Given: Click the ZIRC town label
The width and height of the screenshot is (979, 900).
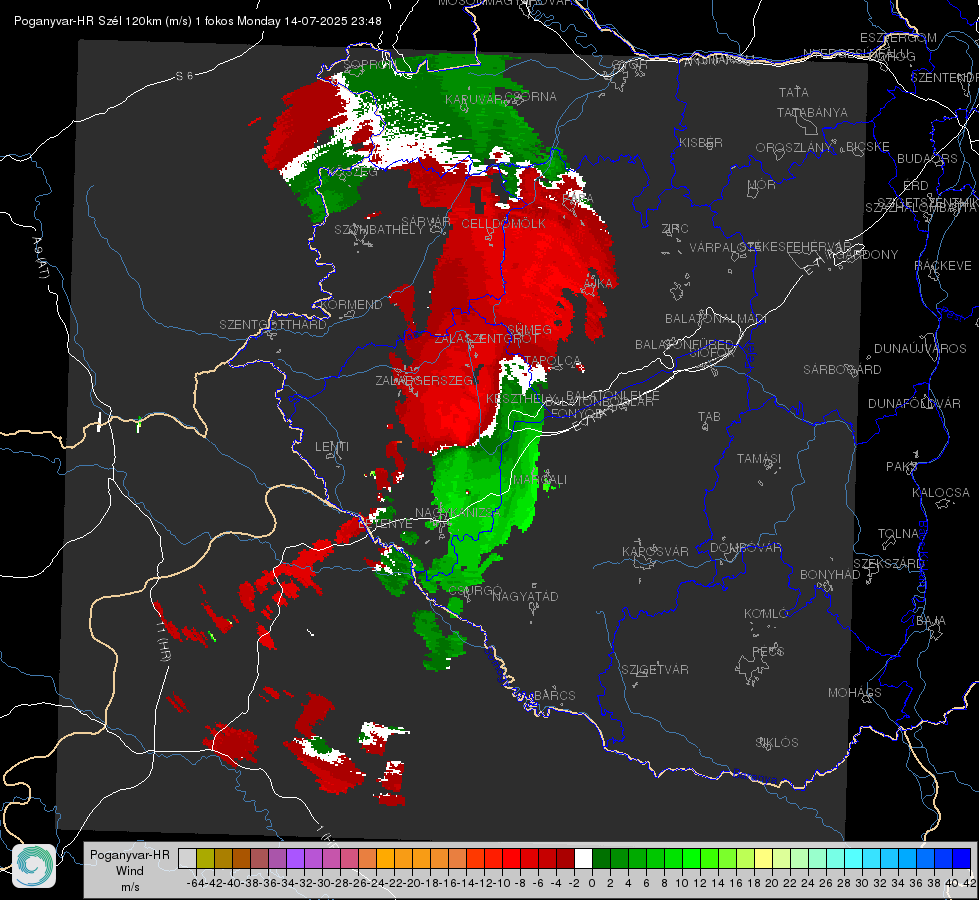Looking at the screenshot, I should click(675, 229).
